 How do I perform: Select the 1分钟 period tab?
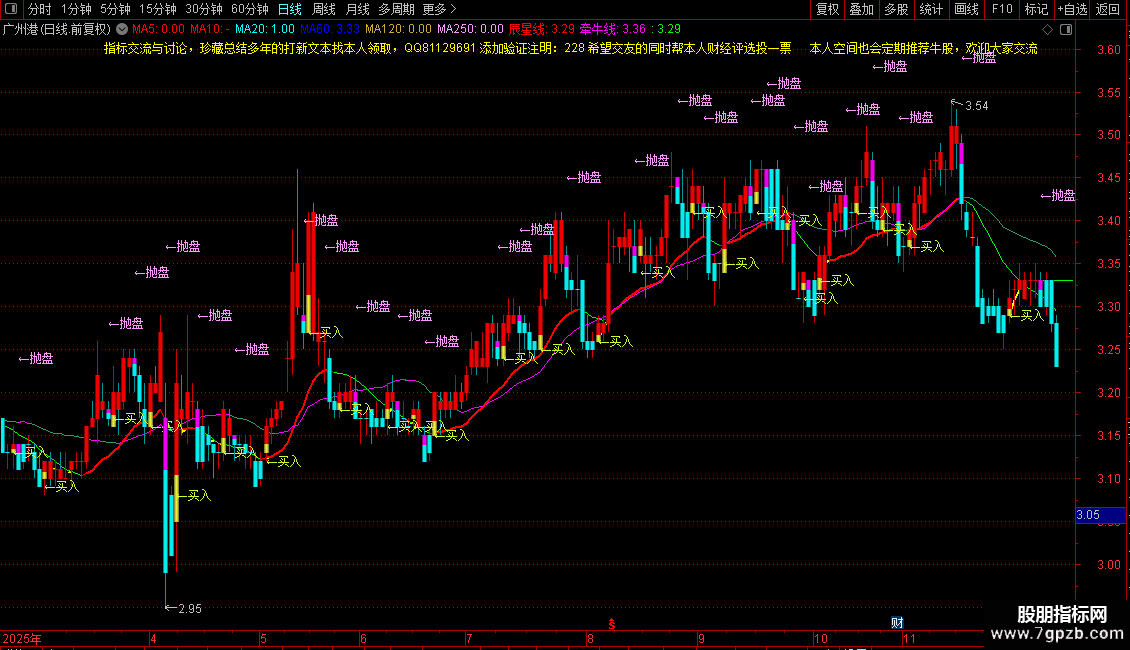[76, 9]
